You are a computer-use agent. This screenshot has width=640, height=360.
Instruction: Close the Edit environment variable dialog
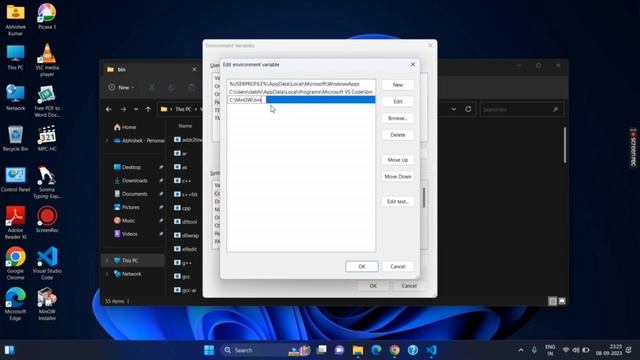tap(413, 64)
